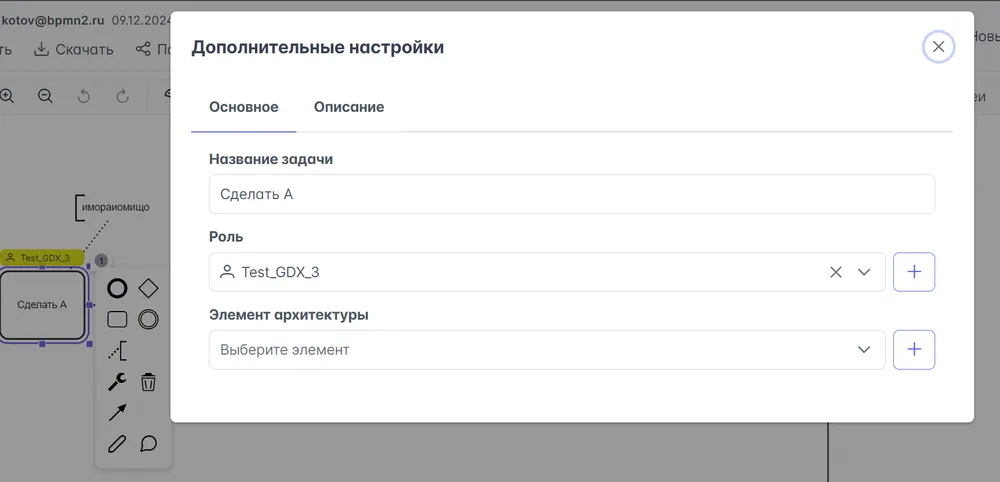This screenshot has height=482, width=1000.
Task: Click the Test_GDX_3 role label on canvas
Action: (x=41, y=258)
